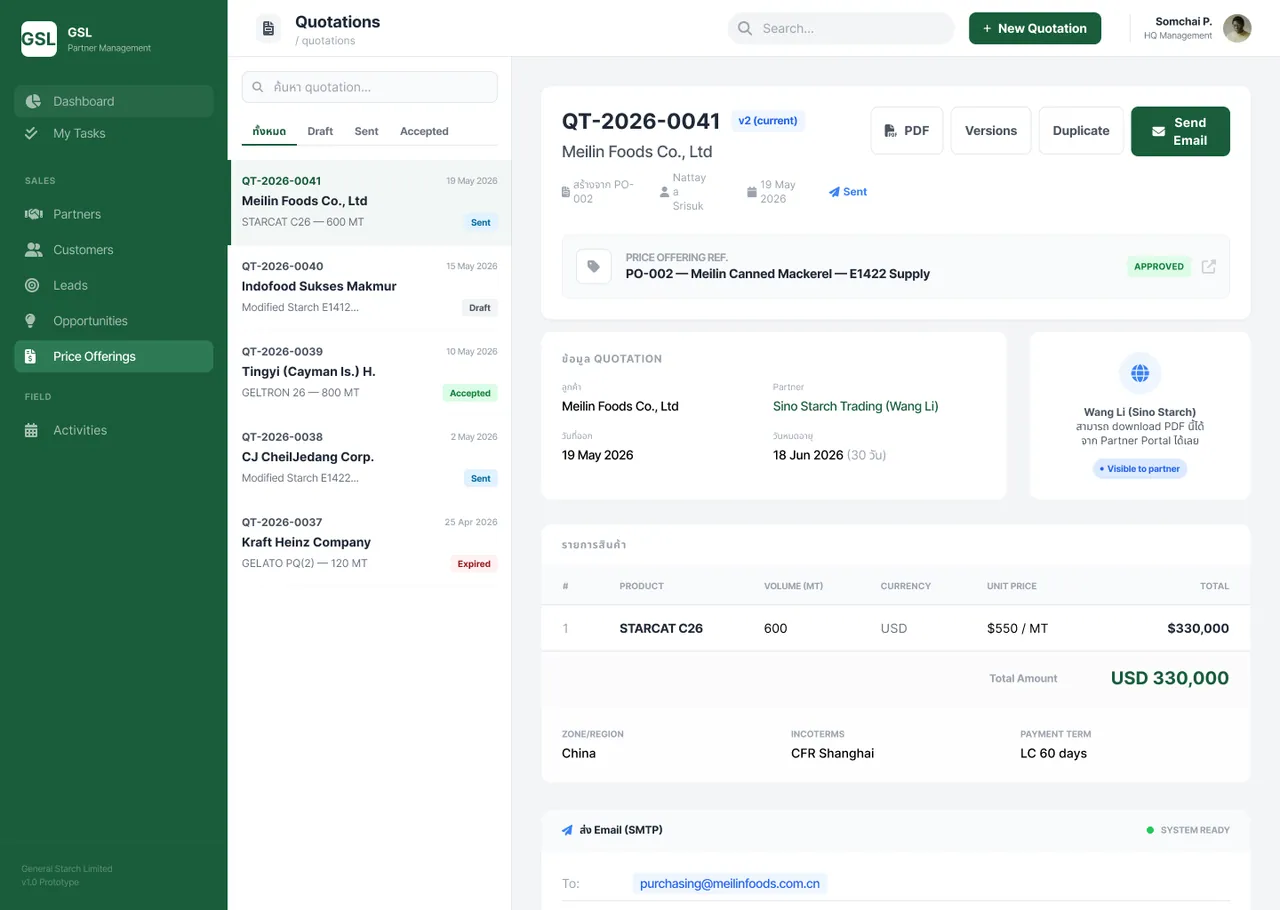This screenshot has width=1280, height=910.
Task: Select the ทั้งหมด tab
Action: click(269, 131)
